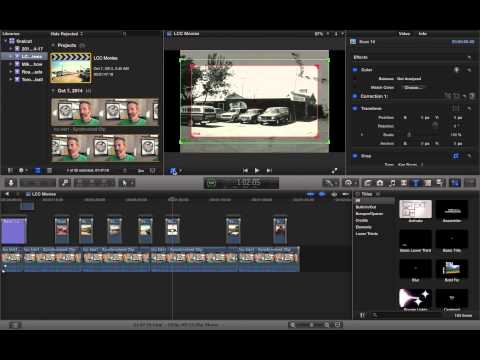Image resolution: width=480 pixels, height=360 pixels.
Task: Open the keyword editor key icon
Action: [65, 183]
